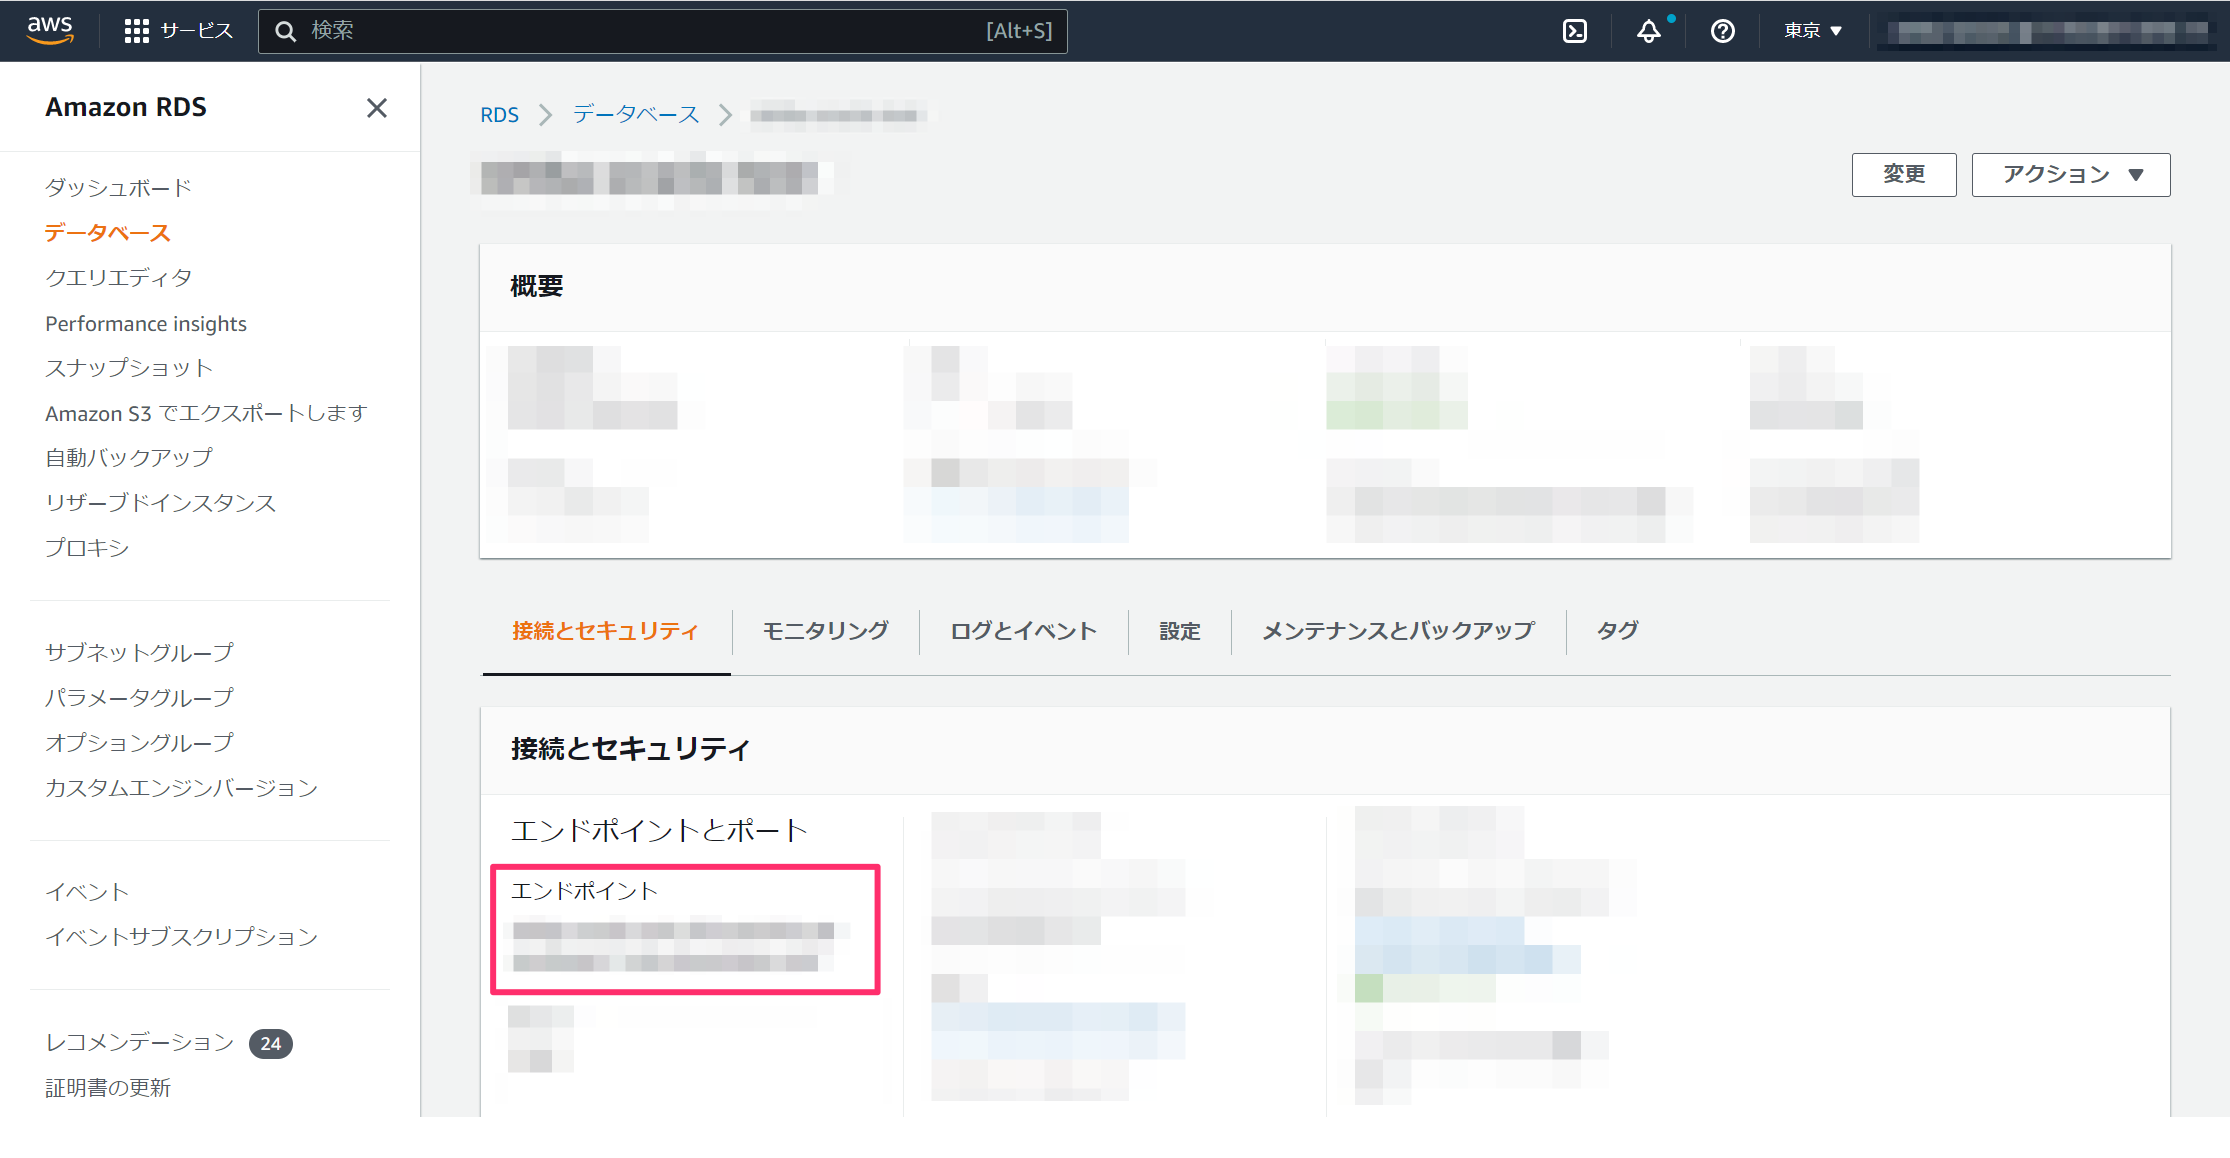Expand the アクション dropdown button
Screen dimensions: 2230x1158
tap(2070, 175)
